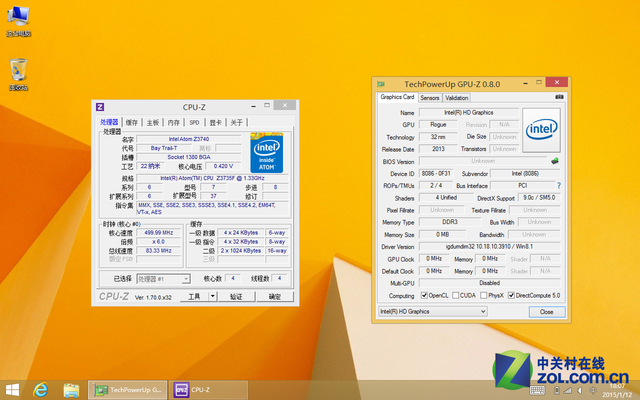This screenshot has height=400, width=640.
Task: Click the volume speaker tray icon
Action: point(580,390)
